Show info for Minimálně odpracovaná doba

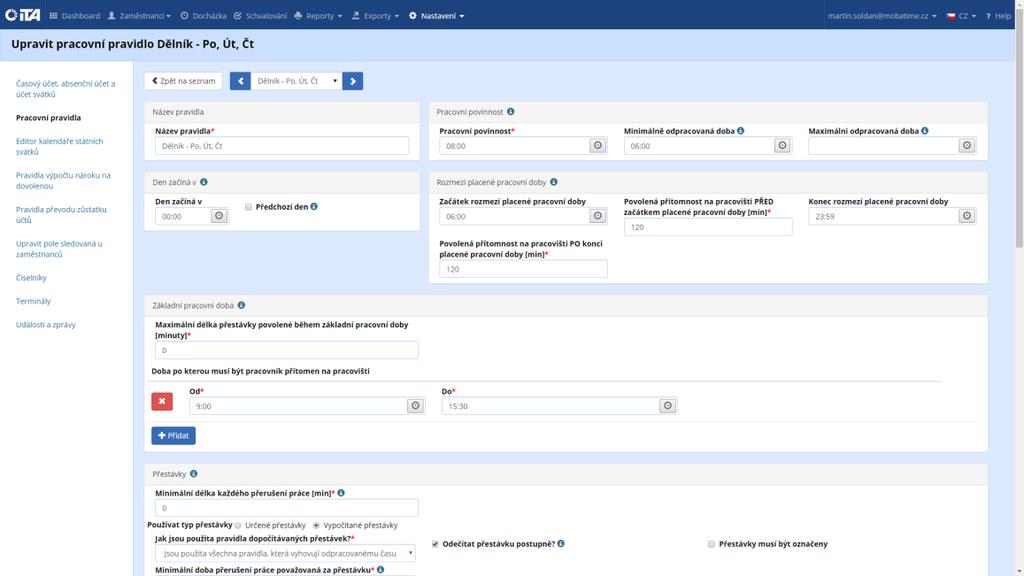coord(741,131)
